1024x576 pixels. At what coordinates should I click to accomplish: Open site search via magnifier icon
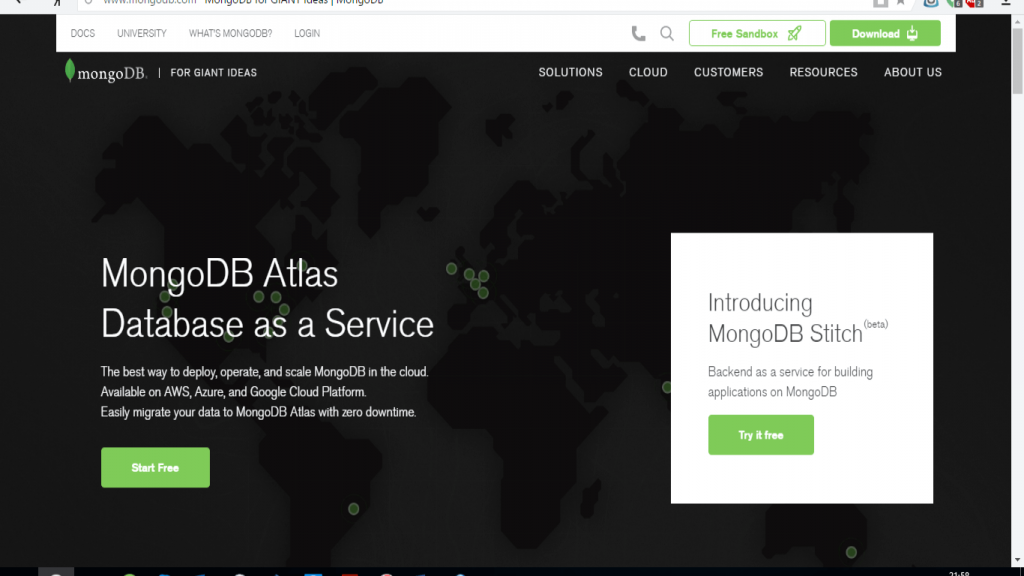[667, 33]
